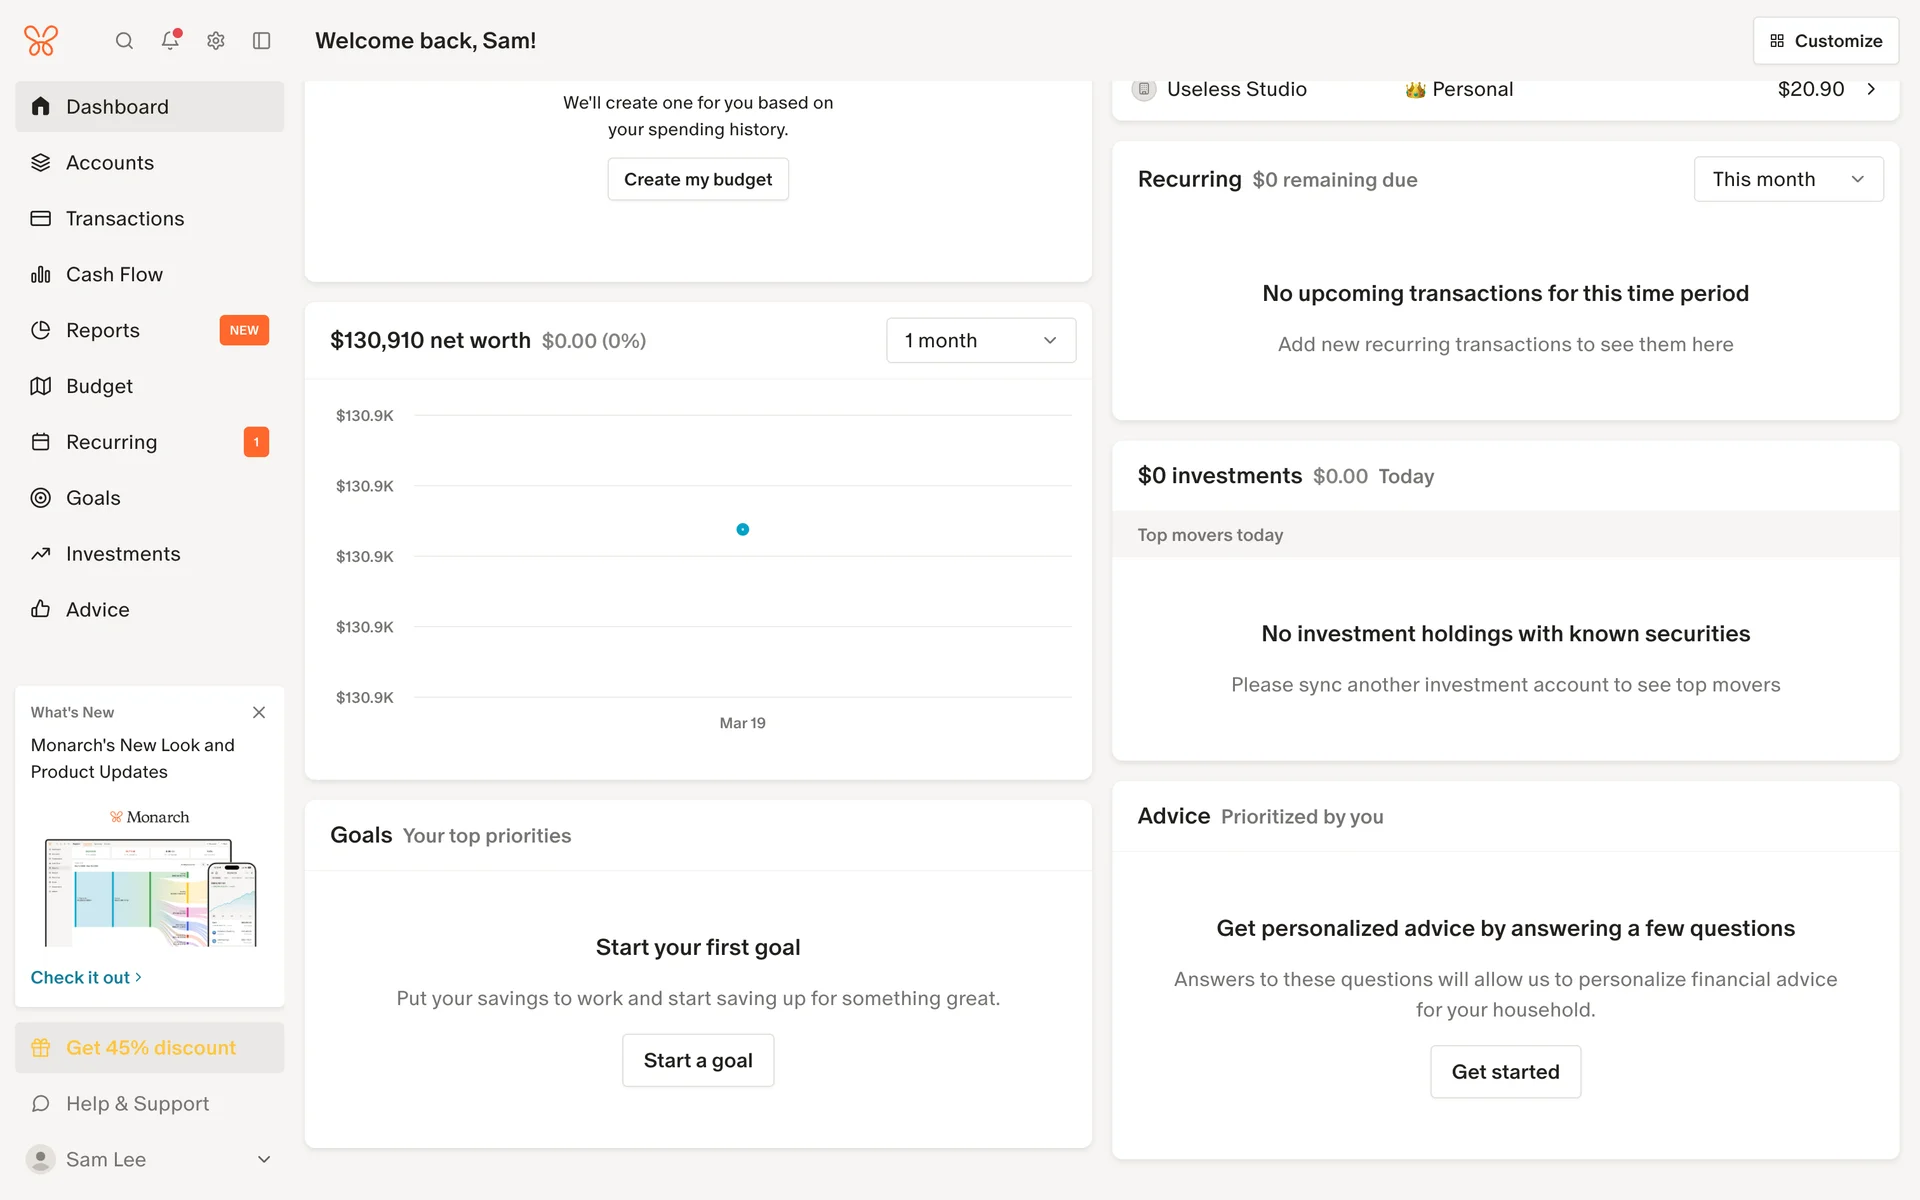Image resolution: width=1920 pixels, height=1200 pixels.
Task: Open the Reports section
Action: [102, 330]
